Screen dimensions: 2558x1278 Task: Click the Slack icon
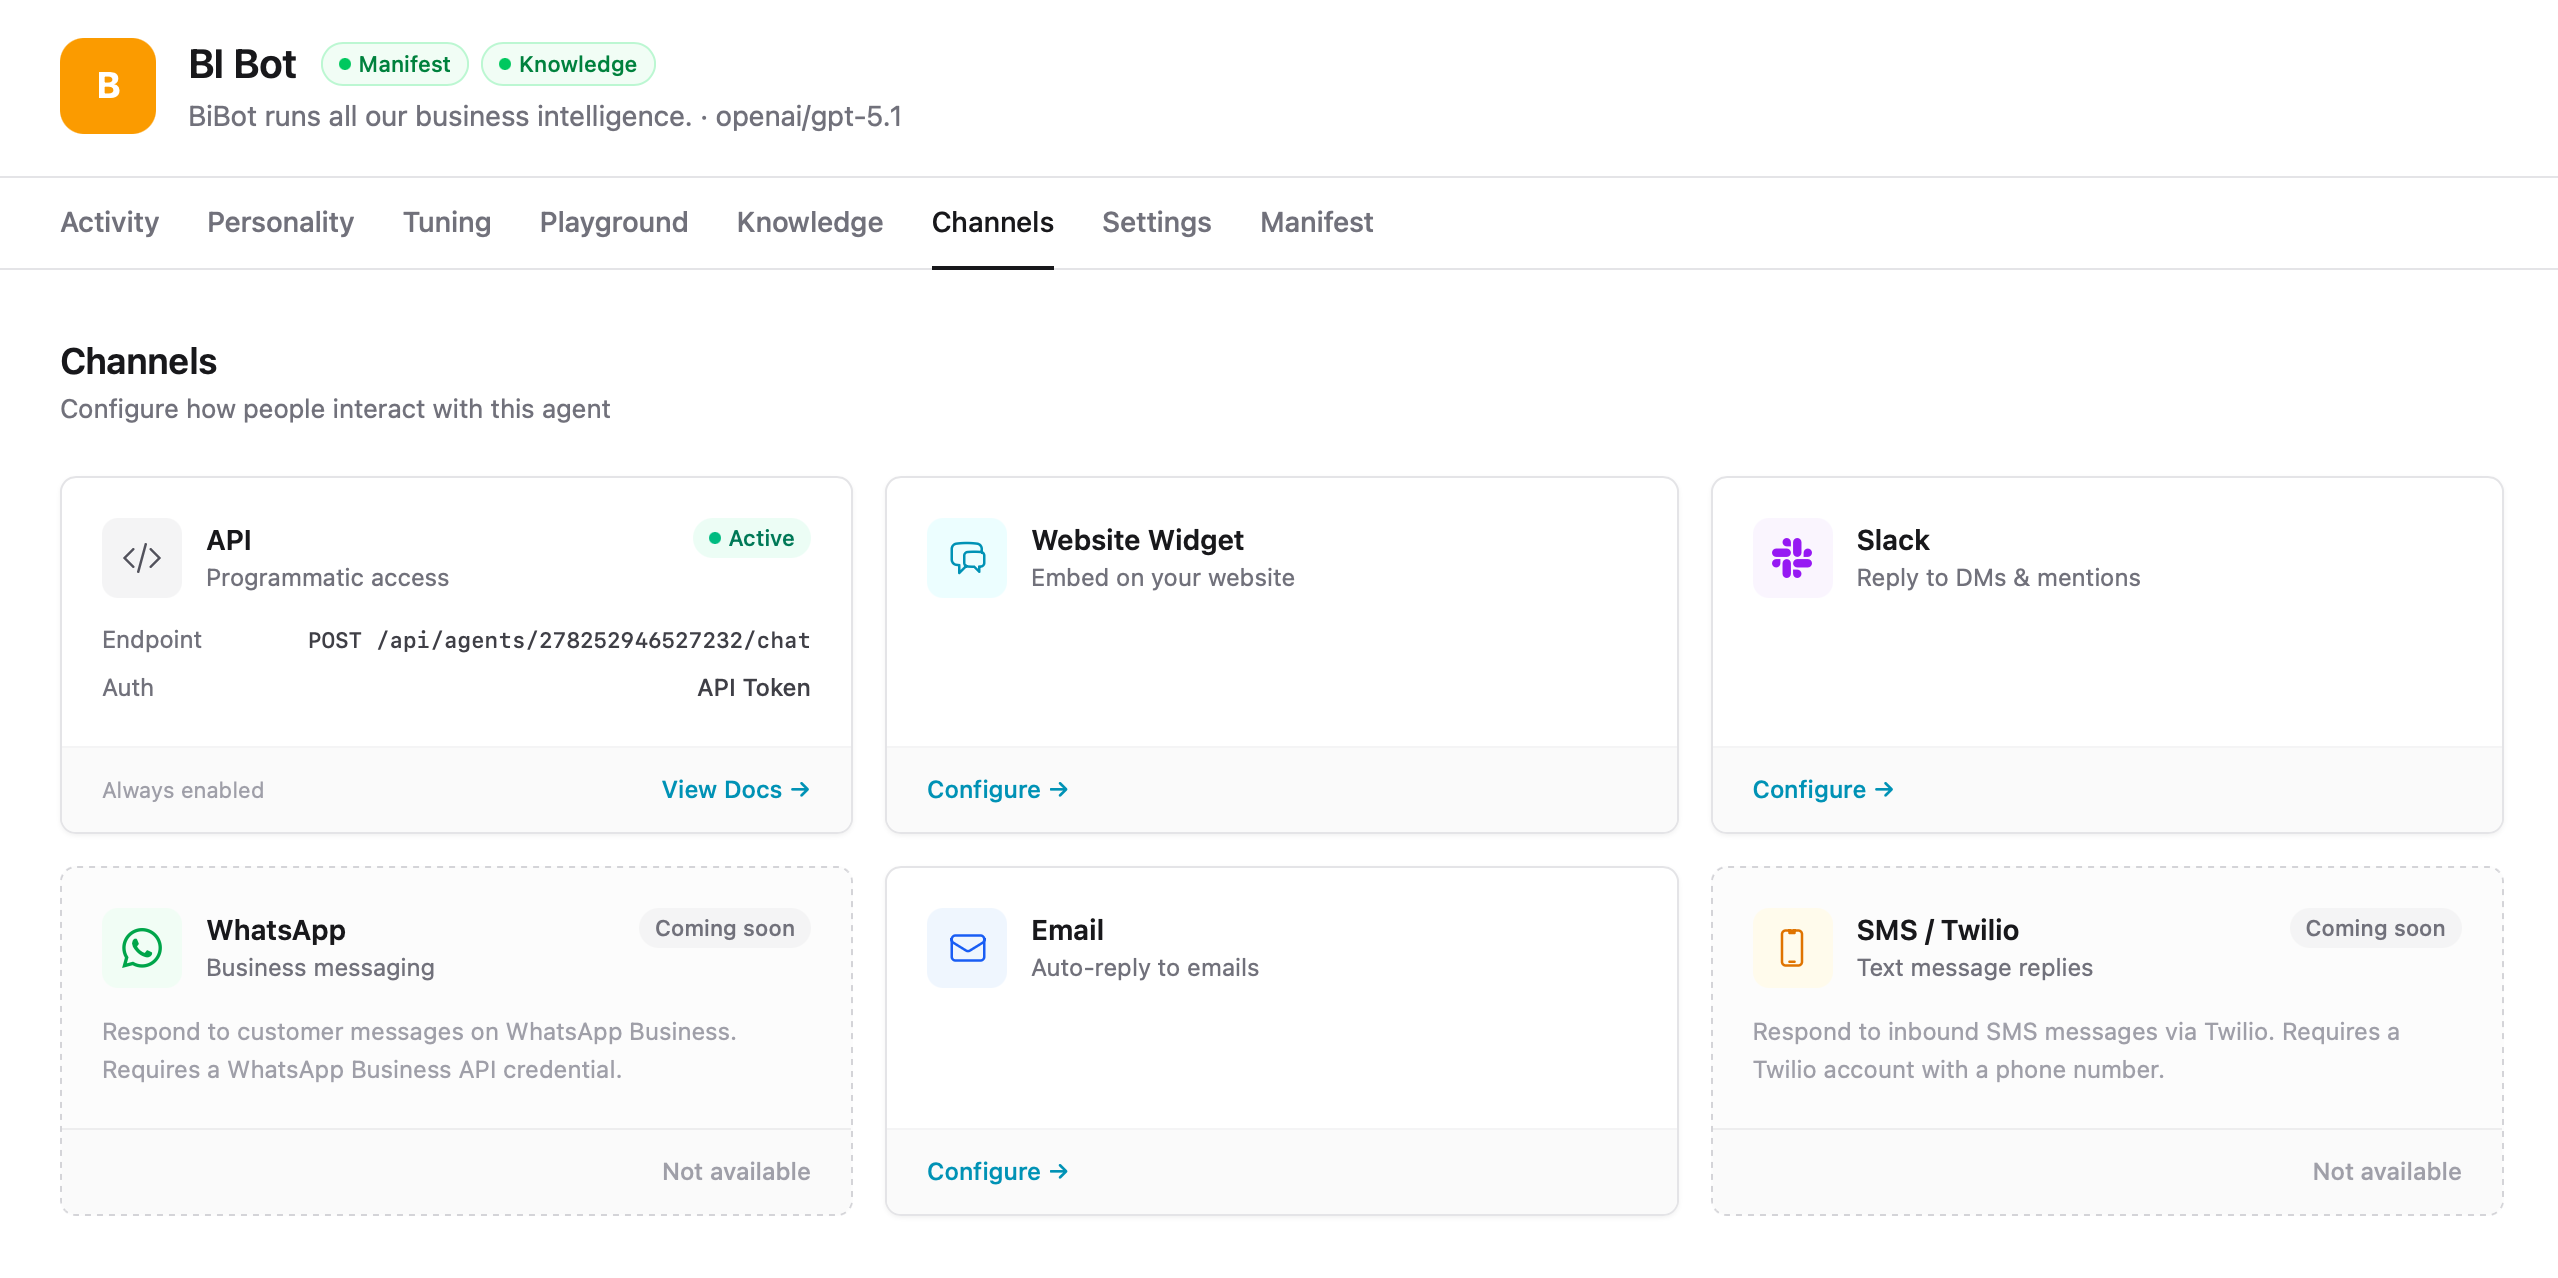pyautogui.click(x=1792, y=557)
